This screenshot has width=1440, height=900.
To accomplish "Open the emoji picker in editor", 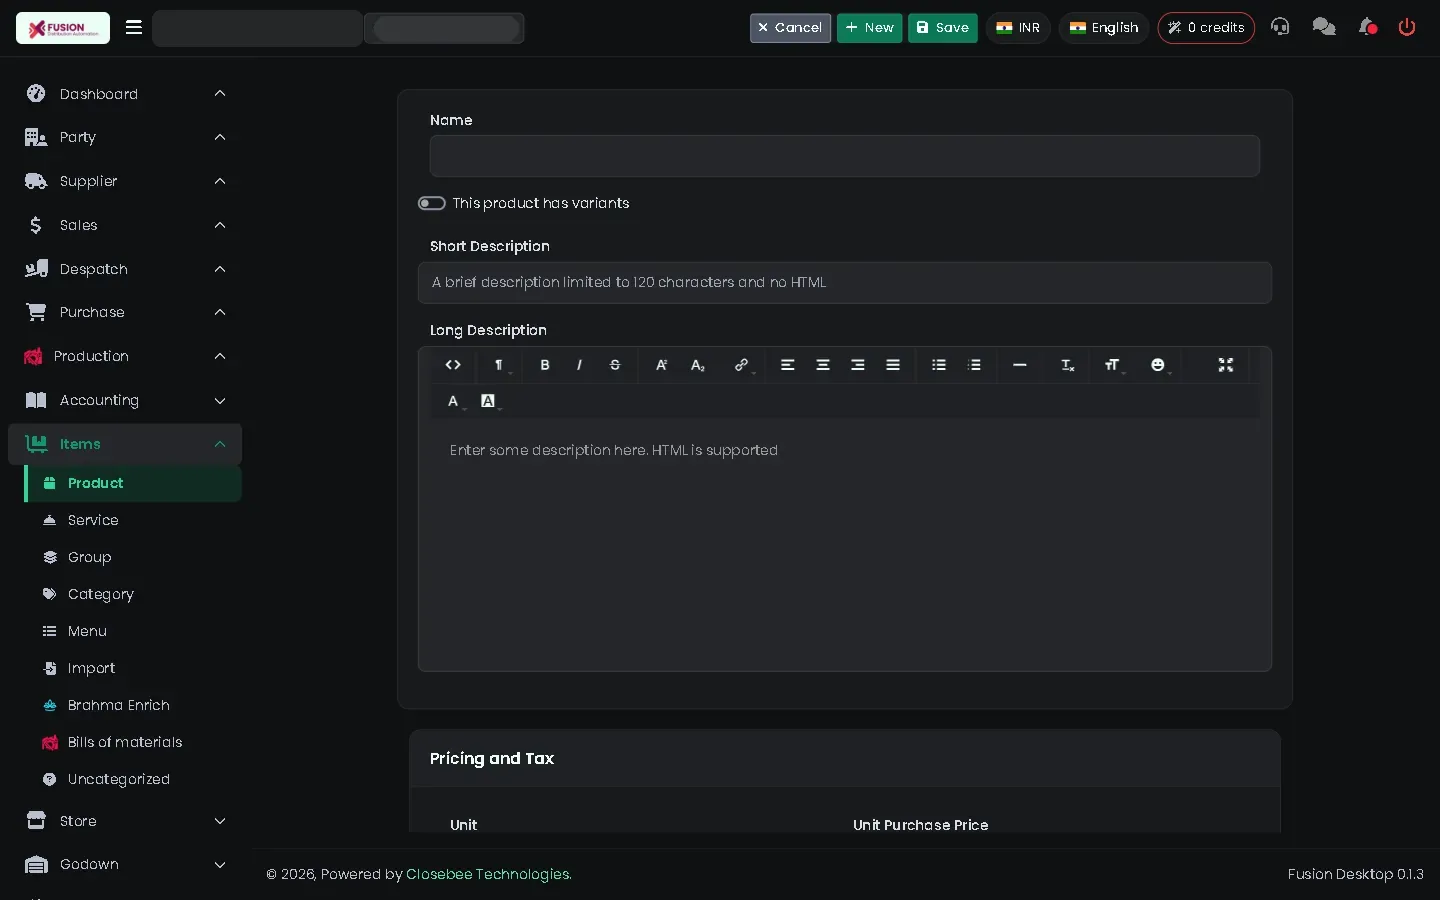I will 1158,365.
